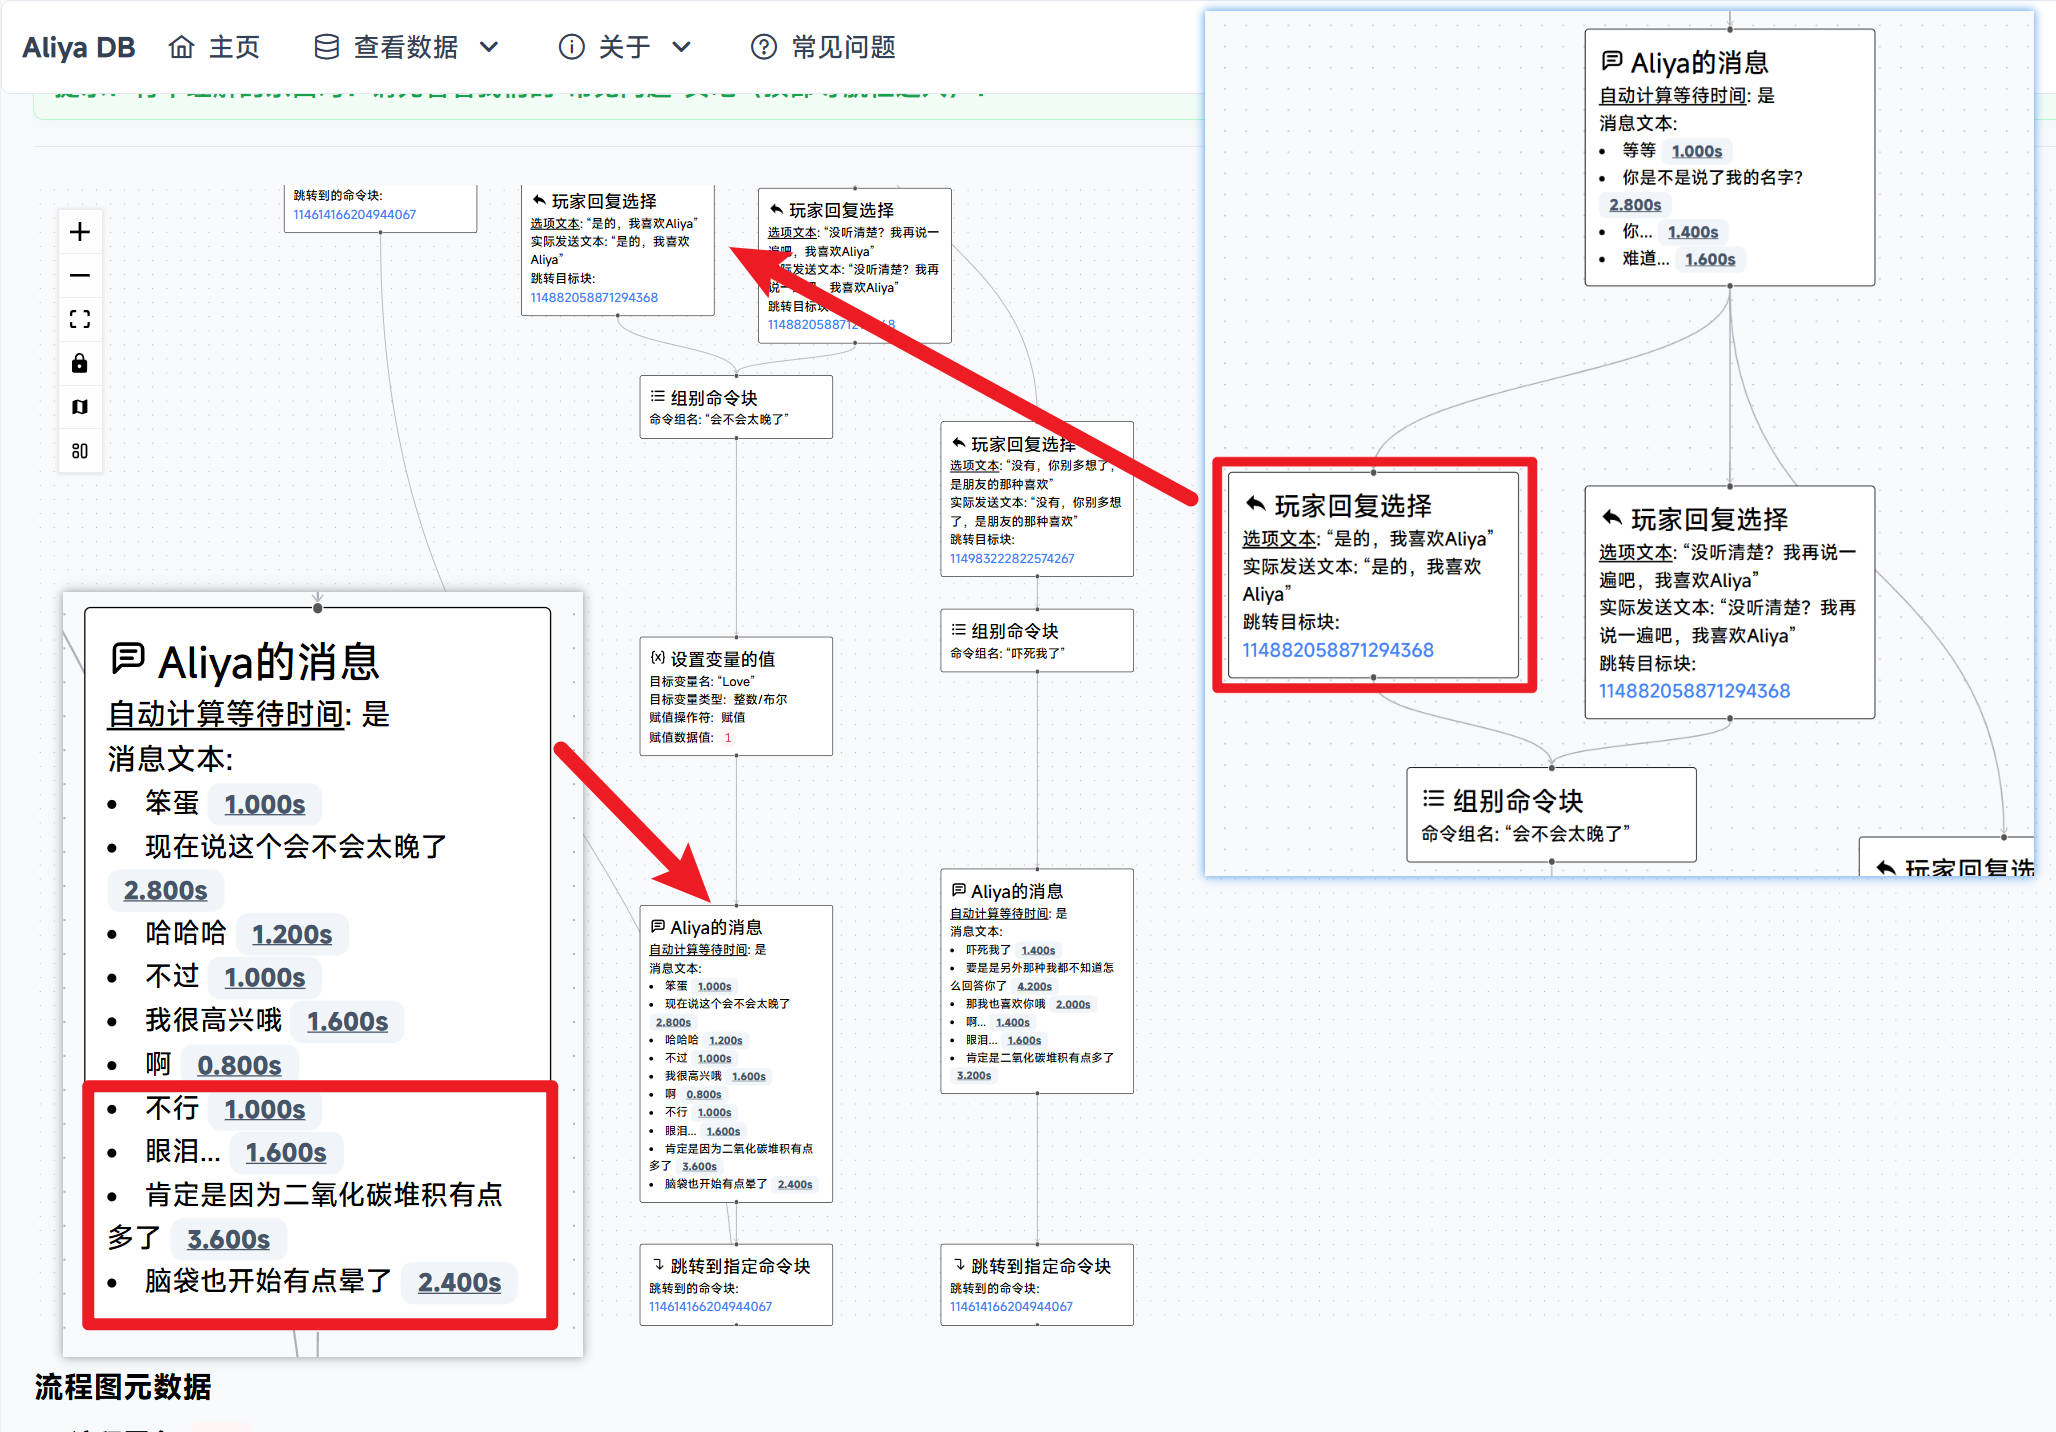Zoom in with the plus control

click(80, 232)
